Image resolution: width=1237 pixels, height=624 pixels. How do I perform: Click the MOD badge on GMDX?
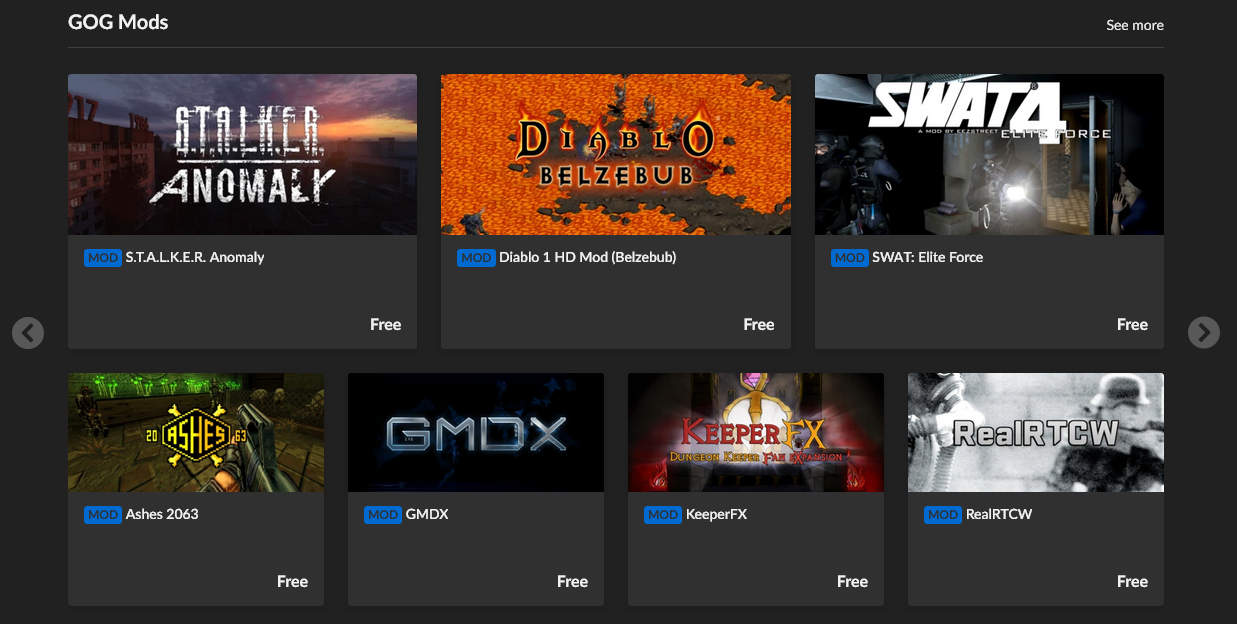(x=383, y=515)
